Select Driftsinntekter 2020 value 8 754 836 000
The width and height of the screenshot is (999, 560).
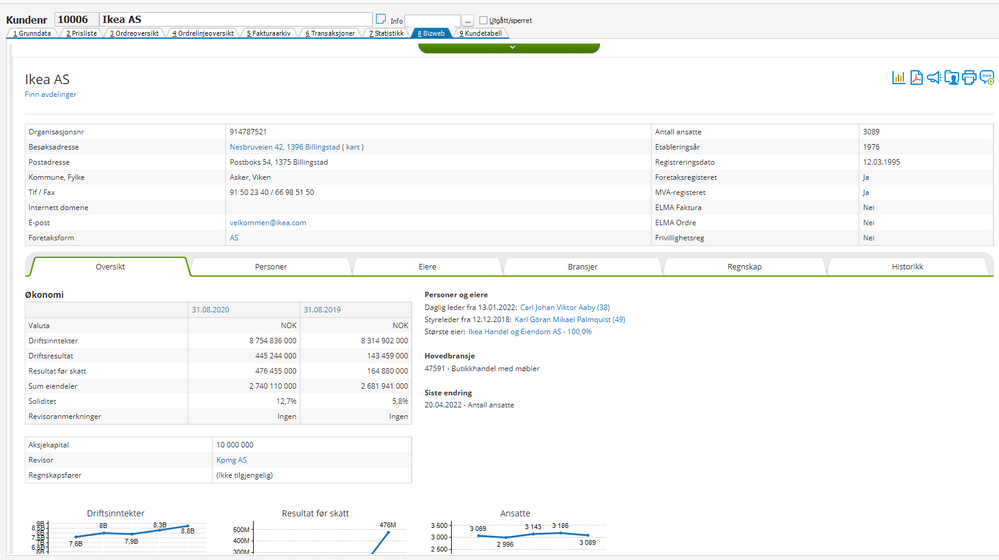pos(273,341)
